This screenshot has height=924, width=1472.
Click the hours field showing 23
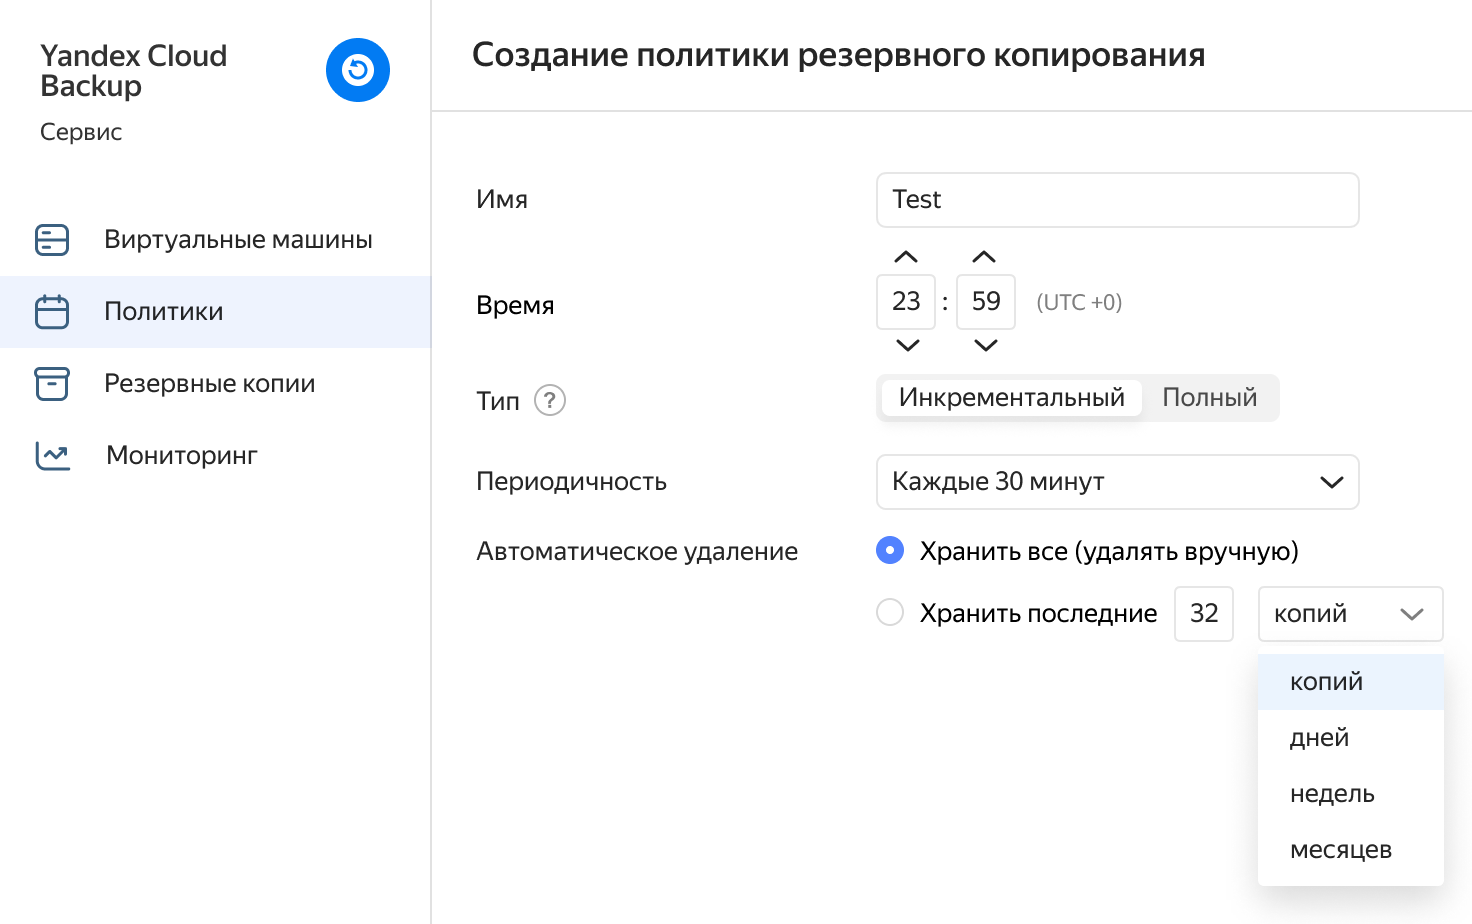tap(906, 302)
